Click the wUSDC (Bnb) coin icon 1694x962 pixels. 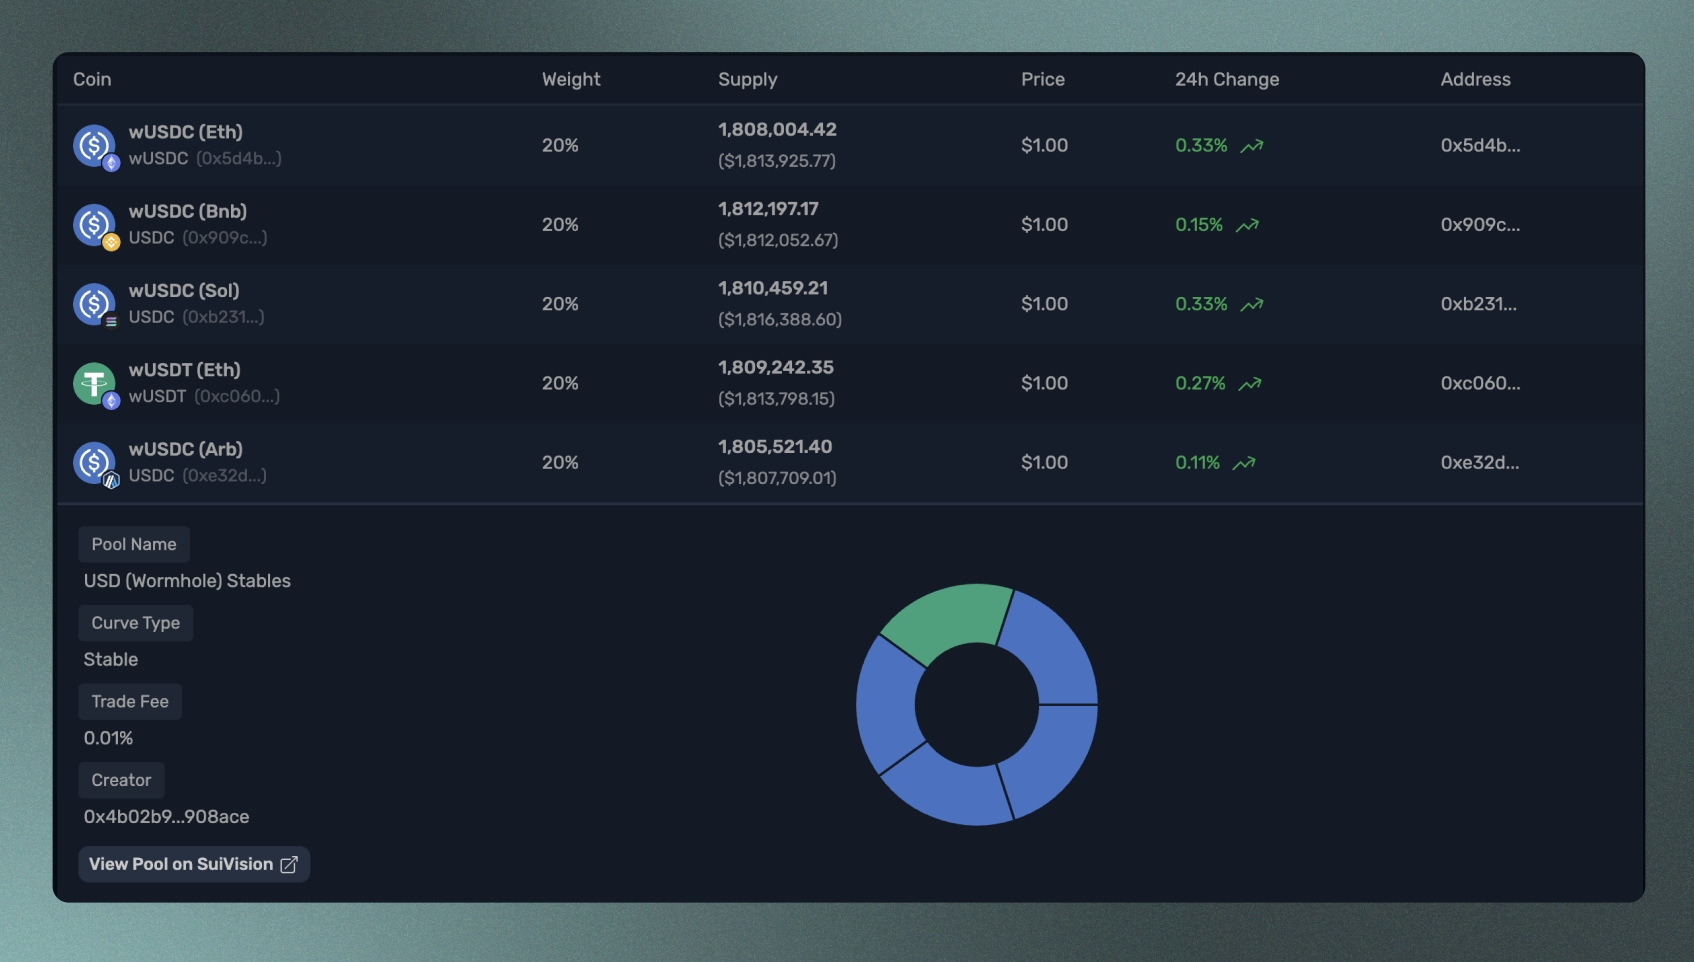coord(95,225)
